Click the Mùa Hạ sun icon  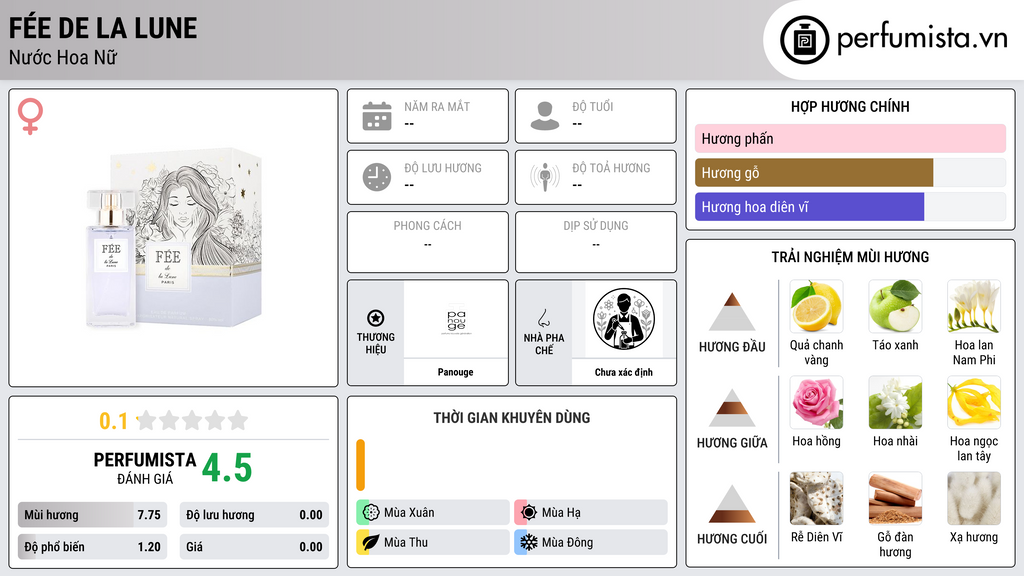(x=528, y=513)
